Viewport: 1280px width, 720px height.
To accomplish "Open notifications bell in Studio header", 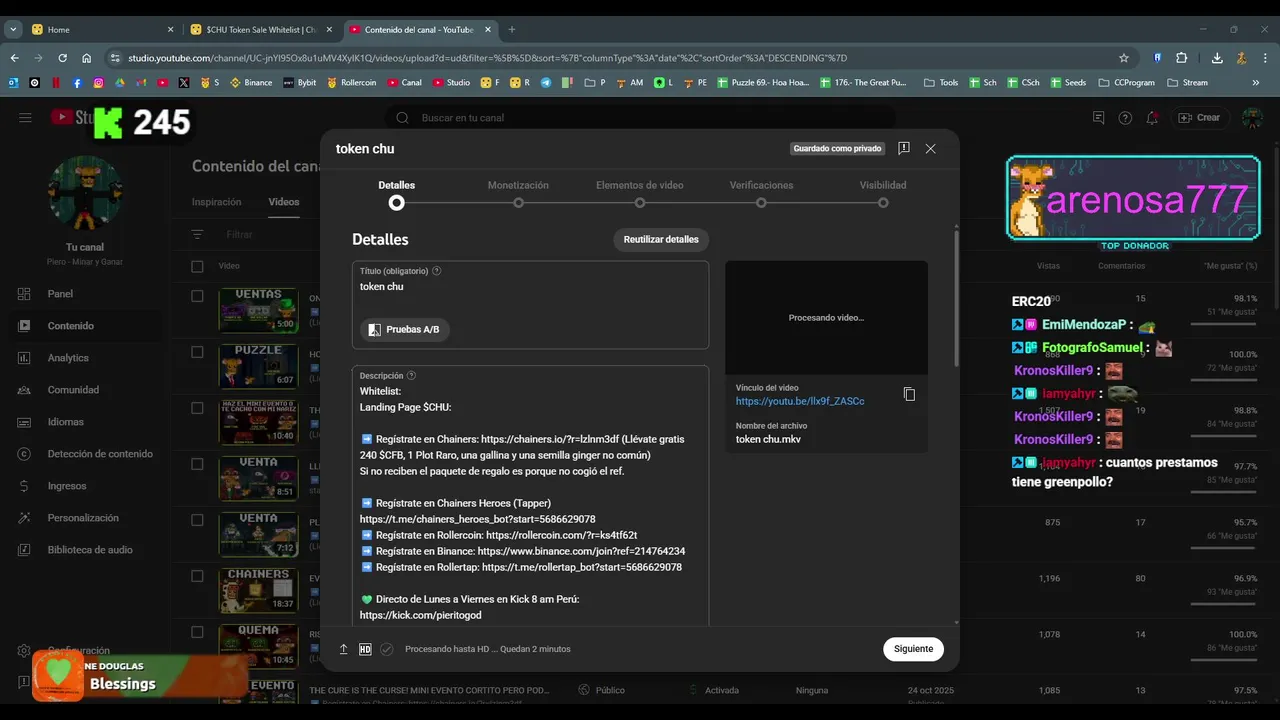I will click(1152, 118).
